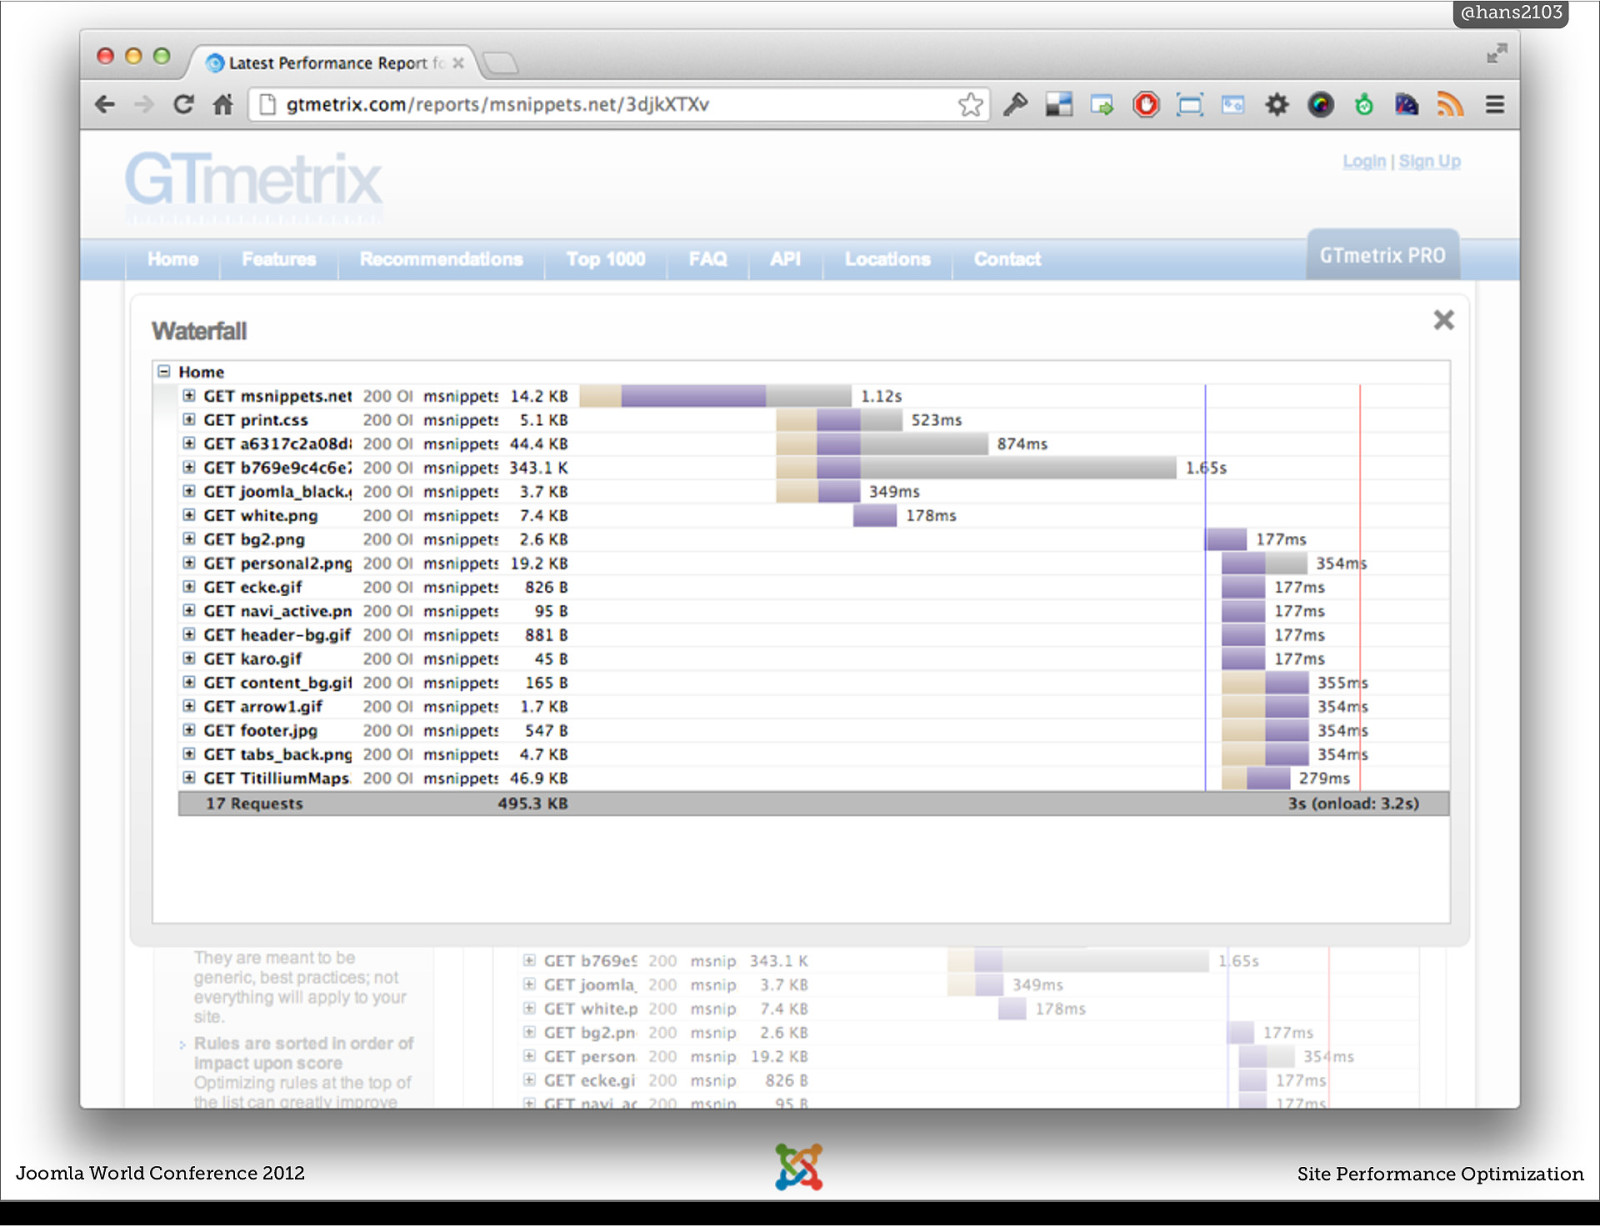Click the Login link
The width and height of the screenshot is (1600, 1232).
click(x=1364, y=161)
